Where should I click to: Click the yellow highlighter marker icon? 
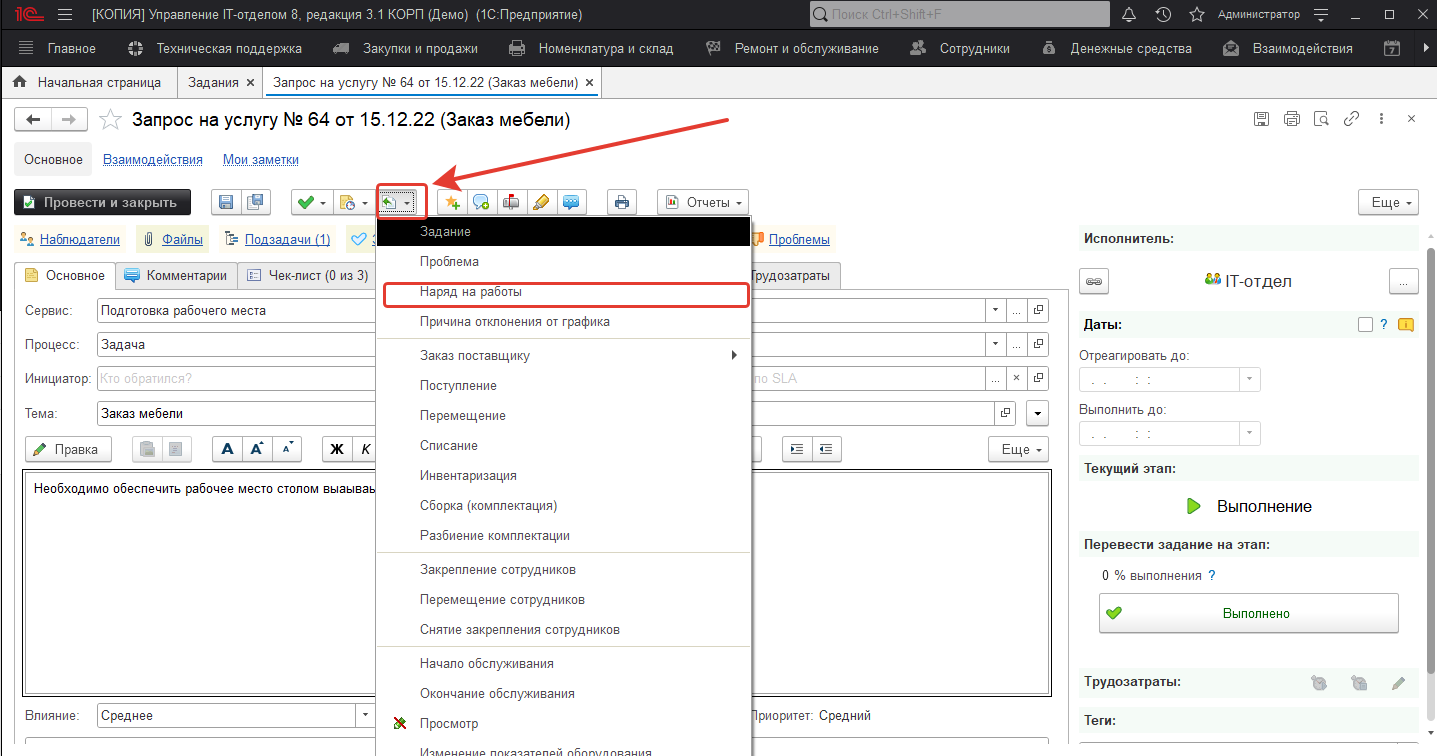point(541,203)
